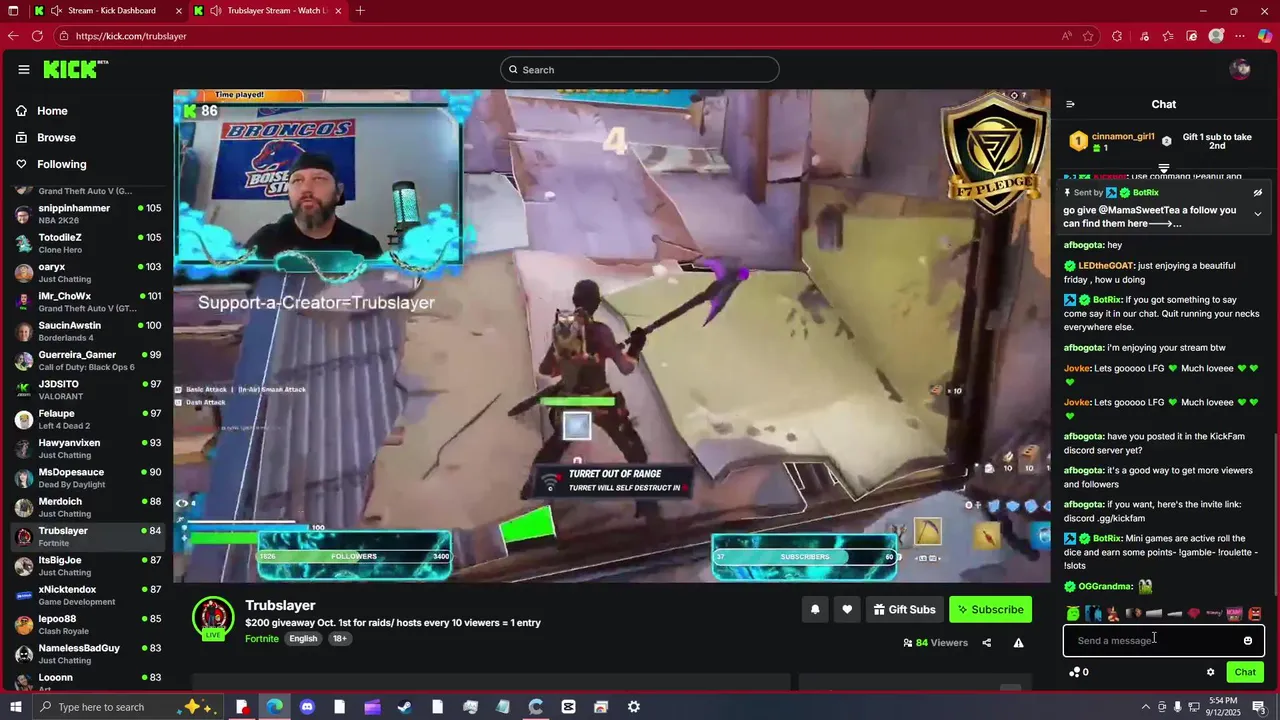Open SaucinAwstin channel

pos(88,331)
